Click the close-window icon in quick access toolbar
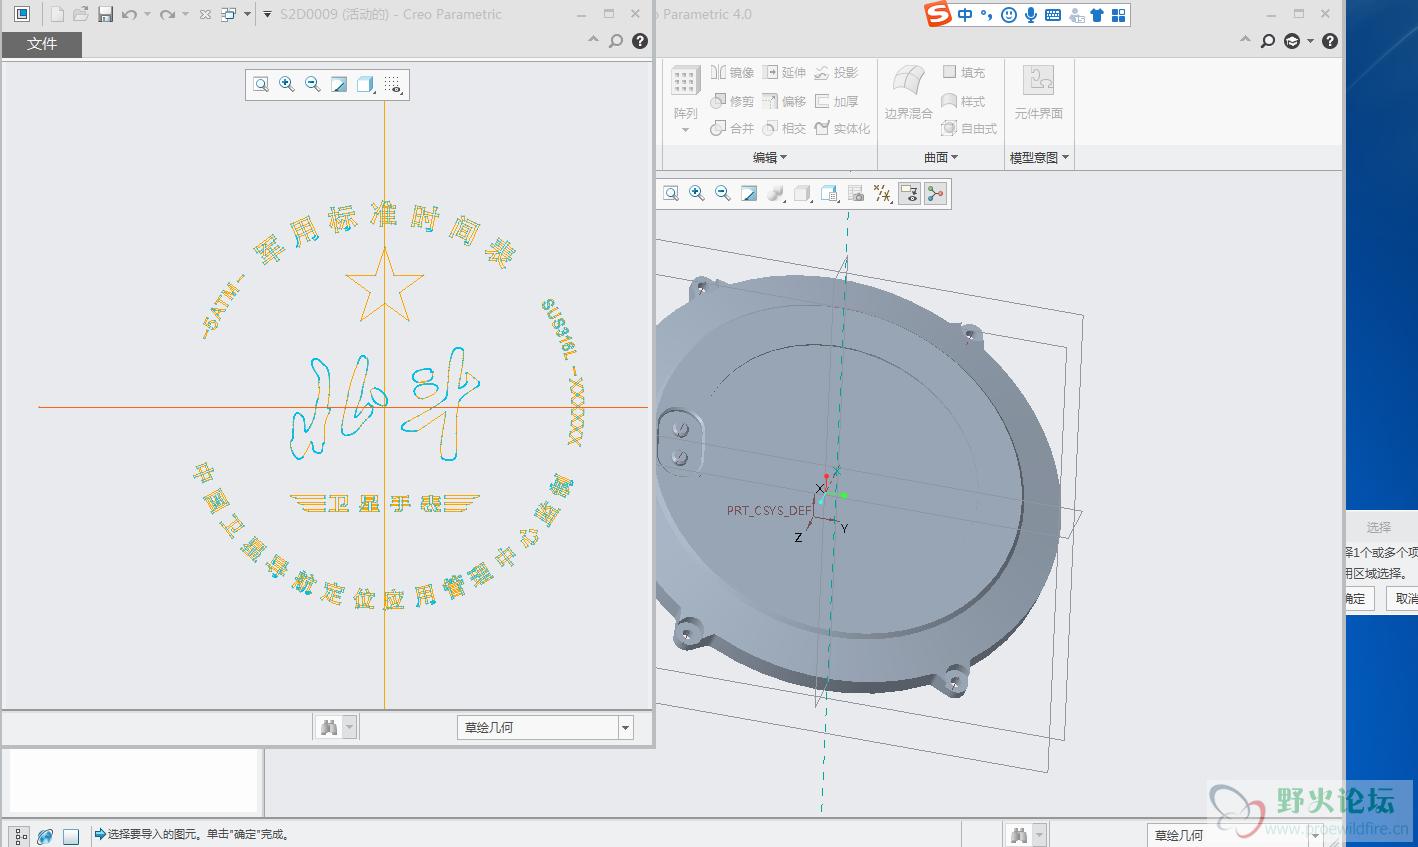Viewport: 1418px width, 847px height. coord(205,14)
